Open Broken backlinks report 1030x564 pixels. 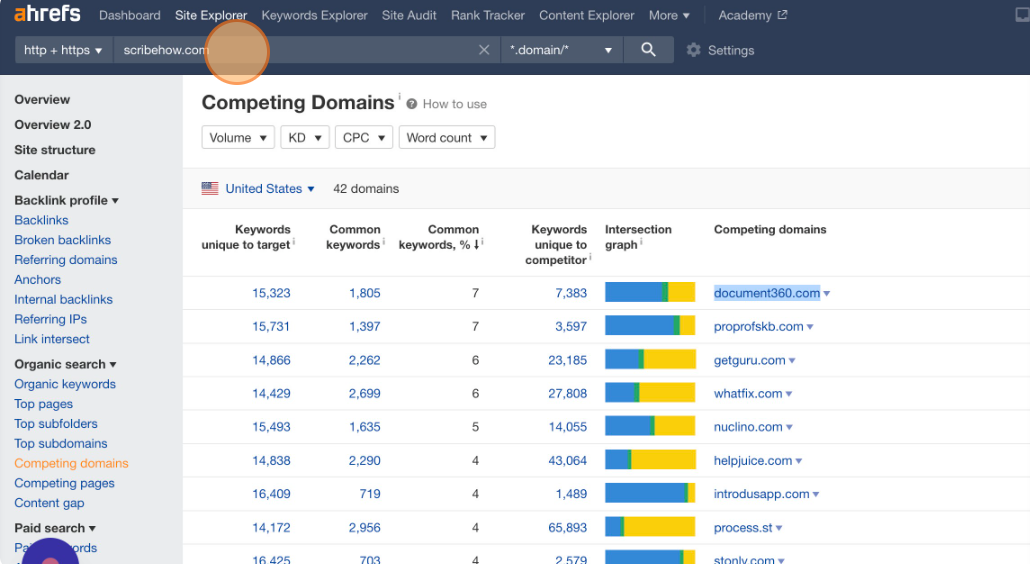coord(62,240)
